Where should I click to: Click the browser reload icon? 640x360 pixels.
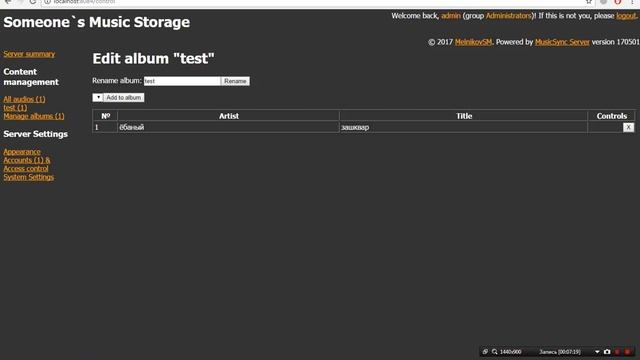33,2
